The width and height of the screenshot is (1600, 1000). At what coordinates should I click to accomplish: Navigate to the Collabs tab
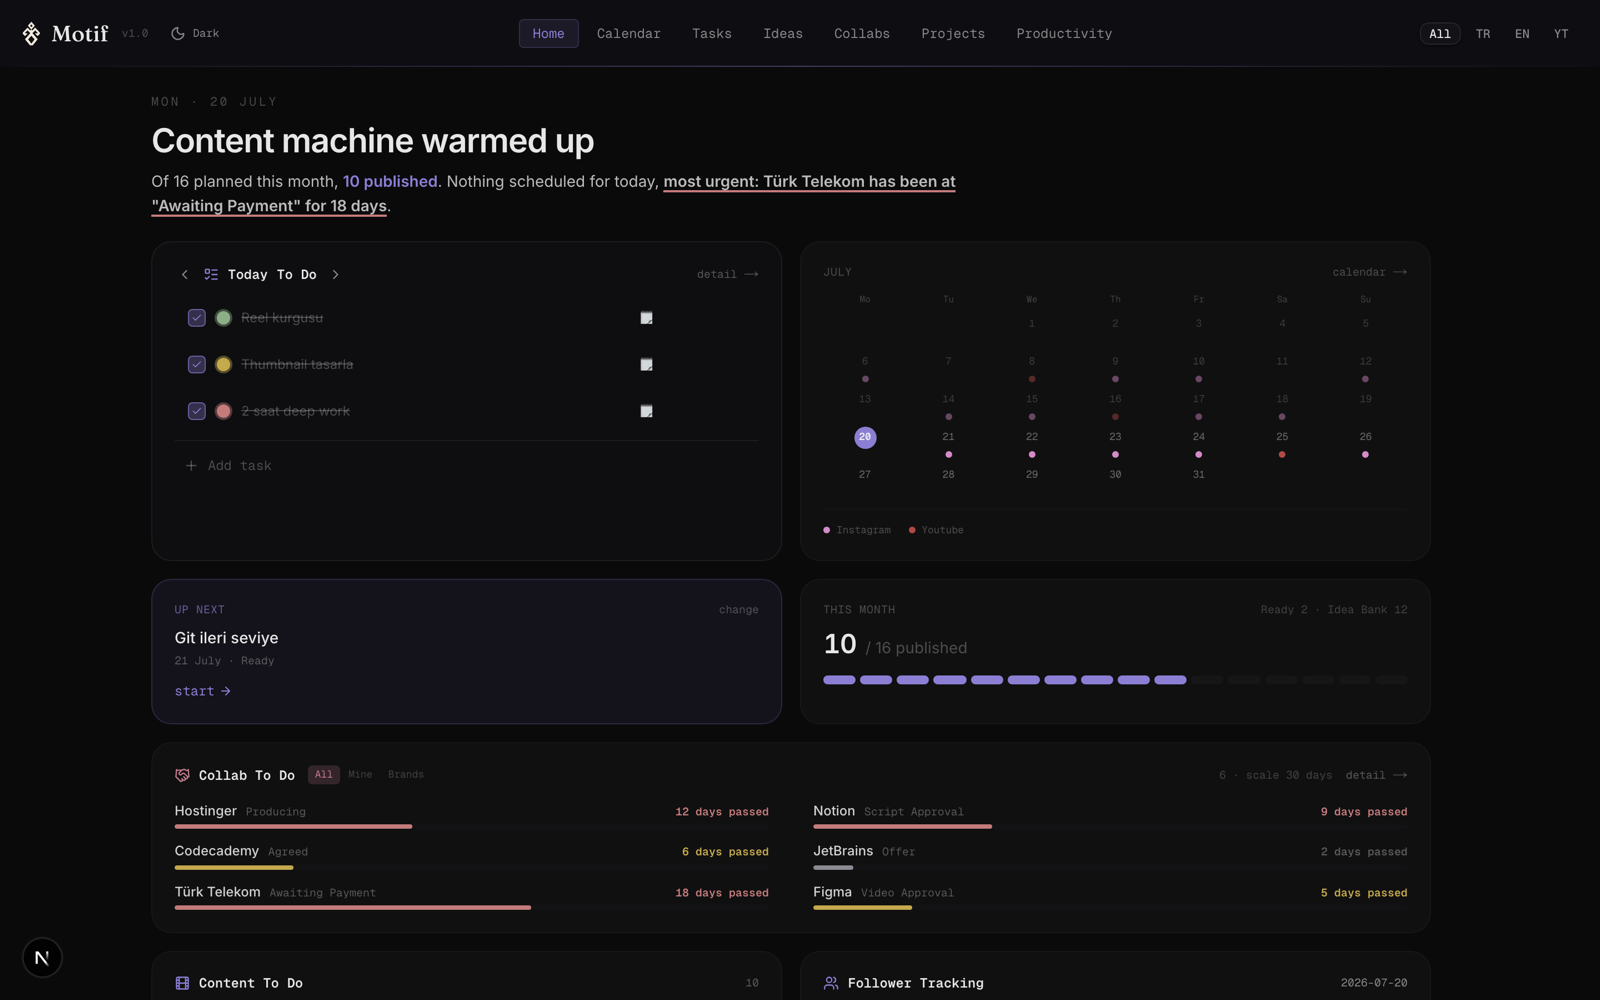(x=862, y=34)
